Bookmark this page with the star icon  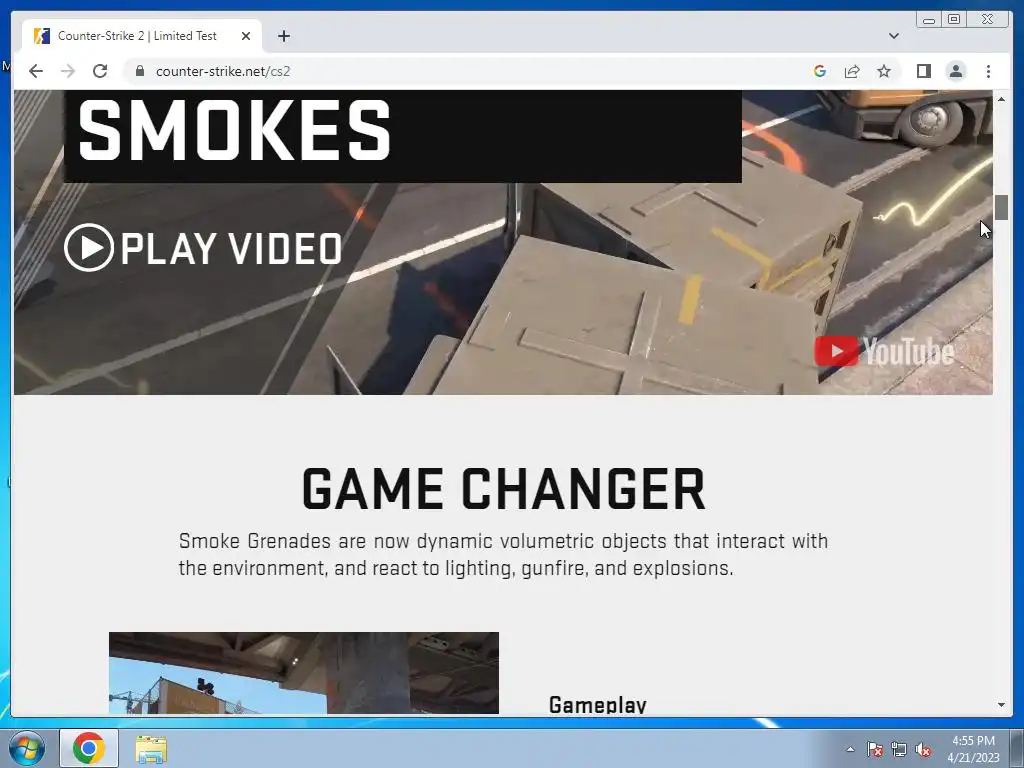pos(884,71)
